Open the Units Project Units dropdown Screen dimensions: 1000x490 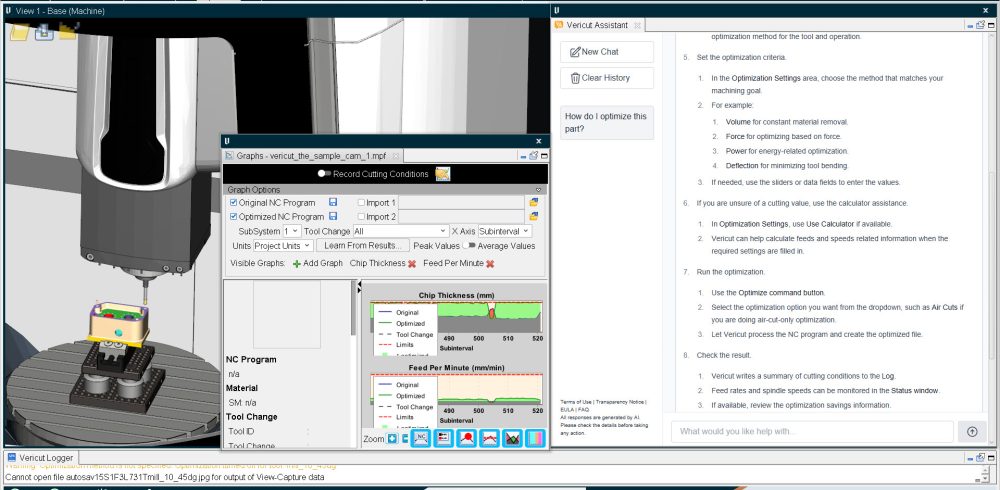click(x=283, y=246)
